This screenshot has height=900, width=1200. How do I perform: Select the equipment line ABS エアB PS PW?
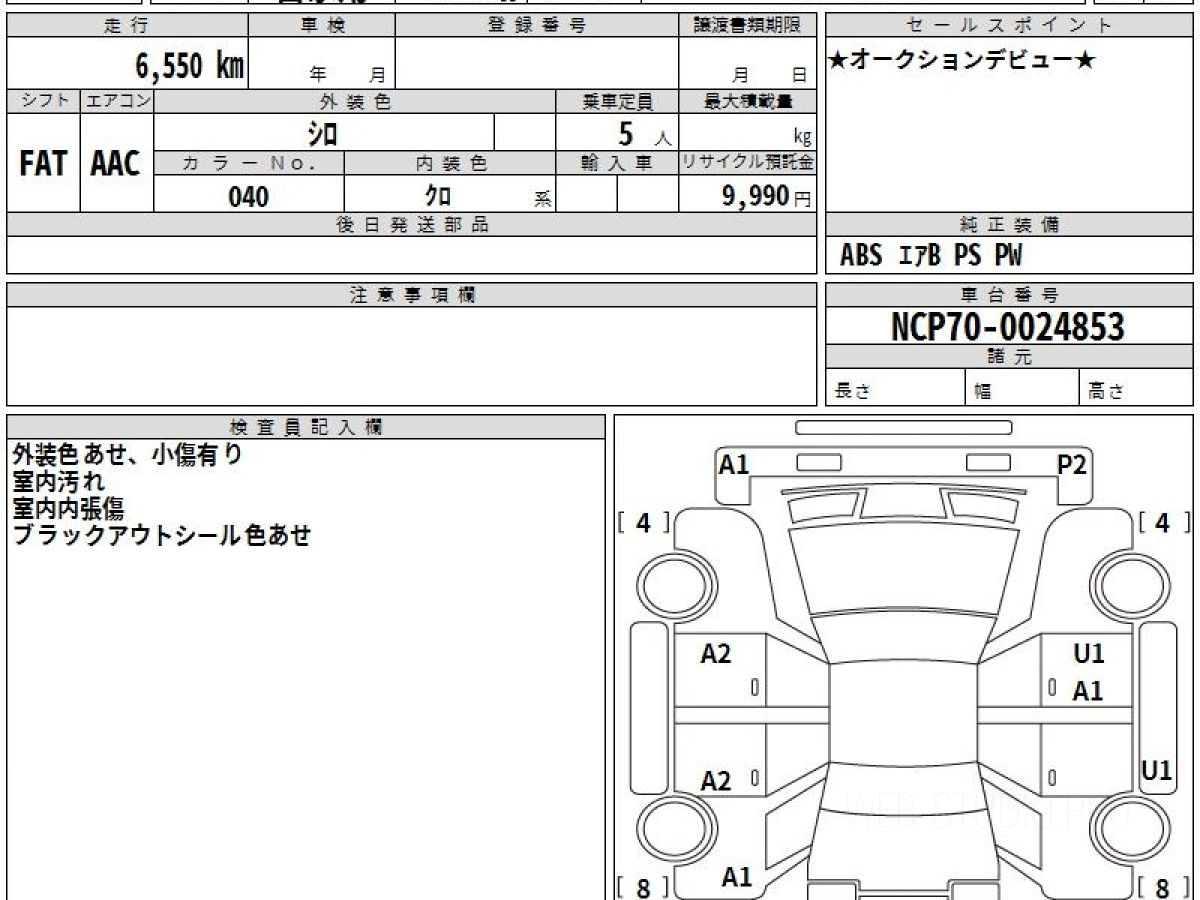point(930,256)
